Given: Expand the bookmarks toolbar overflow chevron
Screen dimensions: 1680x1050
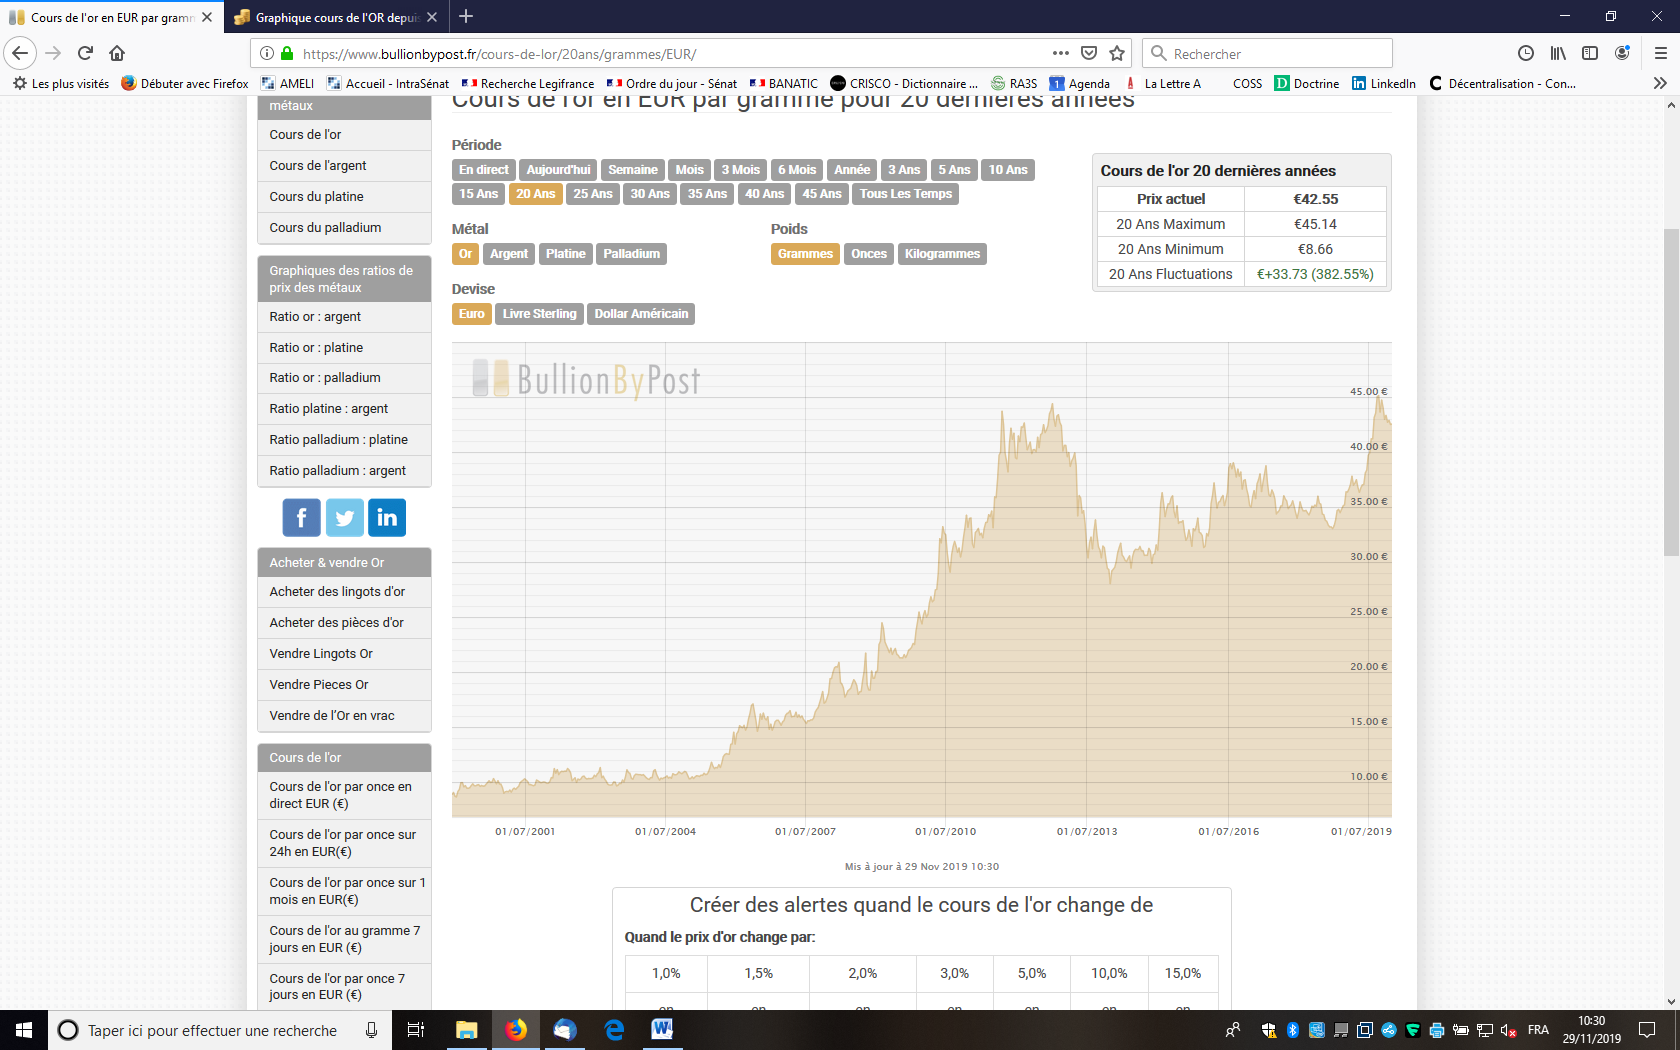Looking at the screenshot, I should click(1660, 83).
